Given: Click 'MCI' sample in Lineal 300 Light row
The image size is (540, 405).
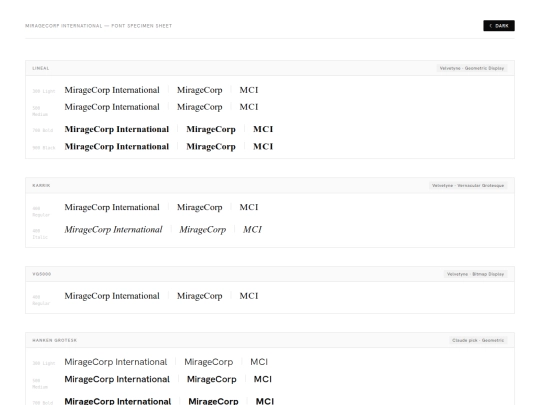Looking at the screenshot, I should click(x=249, y=90).
